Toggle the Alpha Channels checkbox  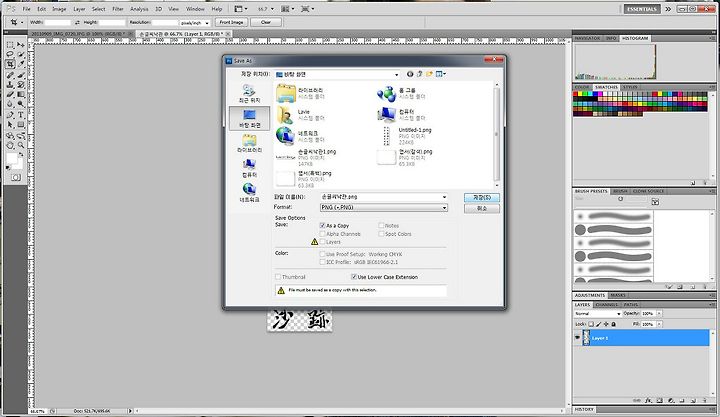pos(322,234)
